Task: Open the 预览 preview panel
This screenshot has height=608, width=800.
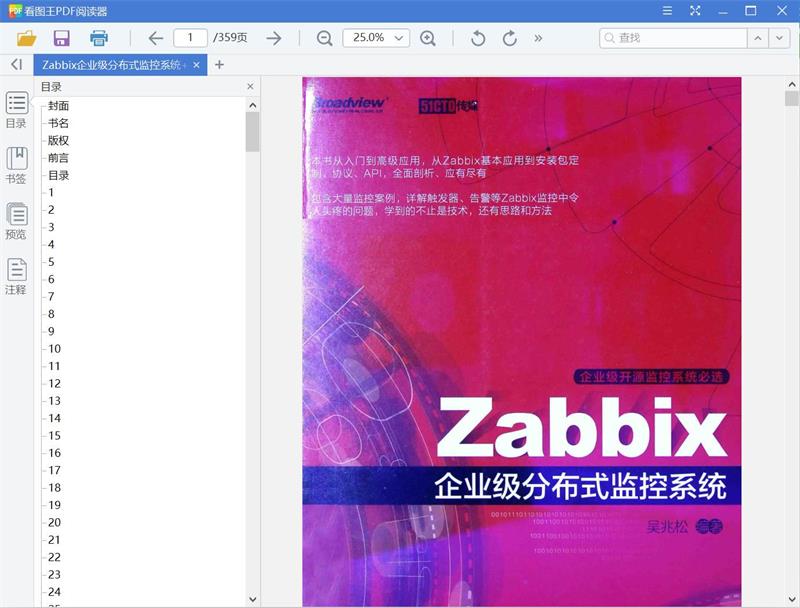Action: [15, 220]
